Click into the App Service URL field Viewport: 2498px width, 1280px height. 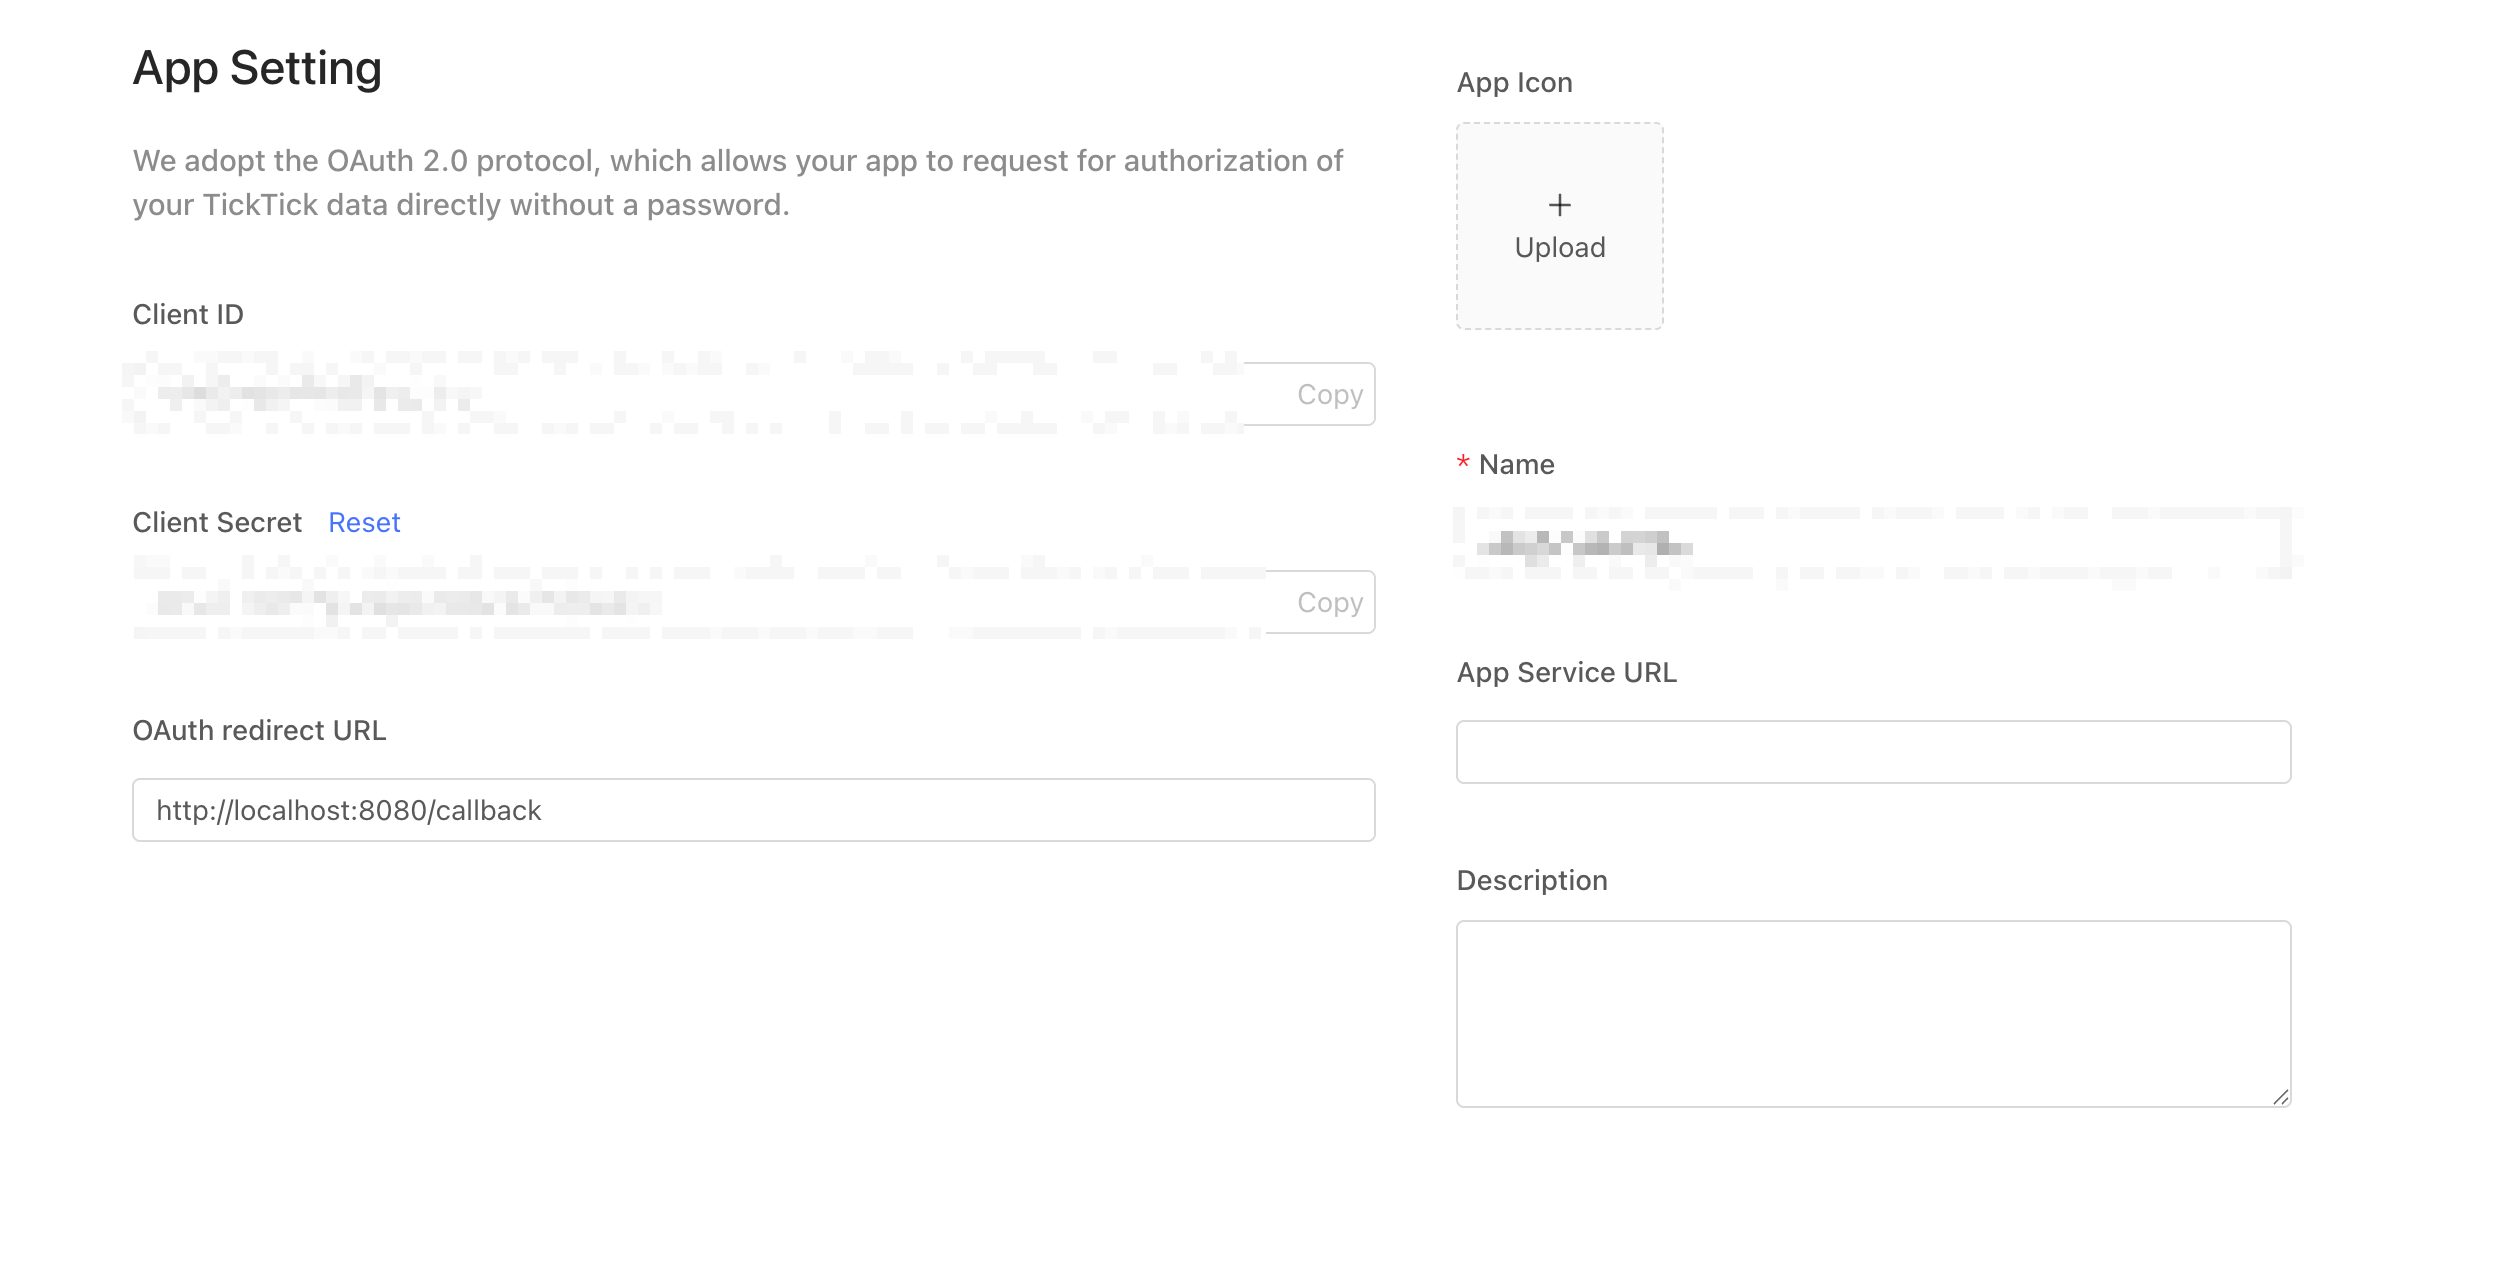coord(1872,752)
